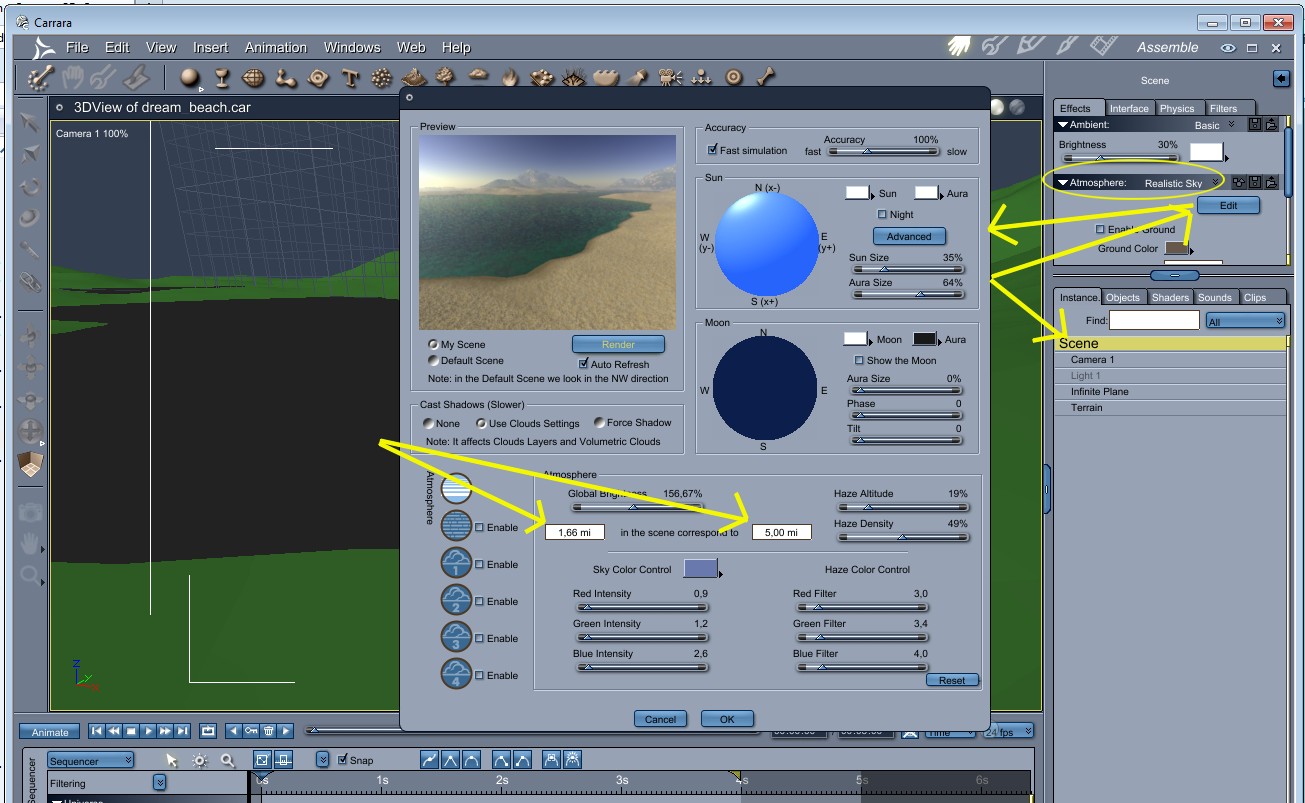Expand the Filtering chevron
The width and height of the screenshot is (1305, 803).
click(160, 782)
